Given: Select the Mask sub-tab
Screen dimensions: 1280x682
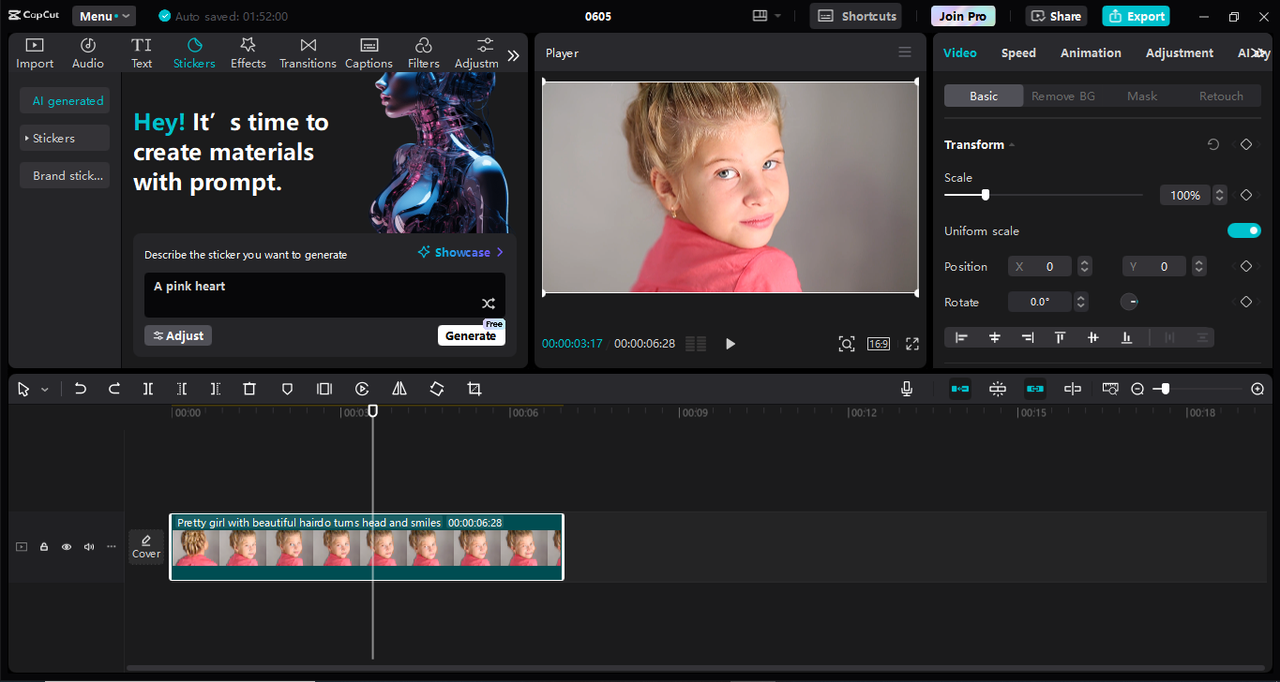Looking at the screenshot, I should [x=1142, y=96].
